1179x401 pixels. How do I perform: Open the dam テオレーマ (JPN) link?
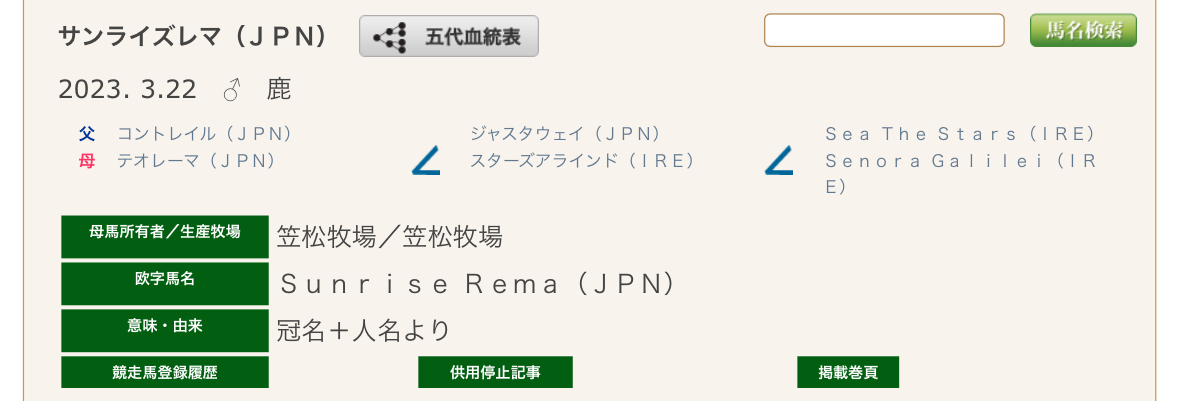coord(197,160)
